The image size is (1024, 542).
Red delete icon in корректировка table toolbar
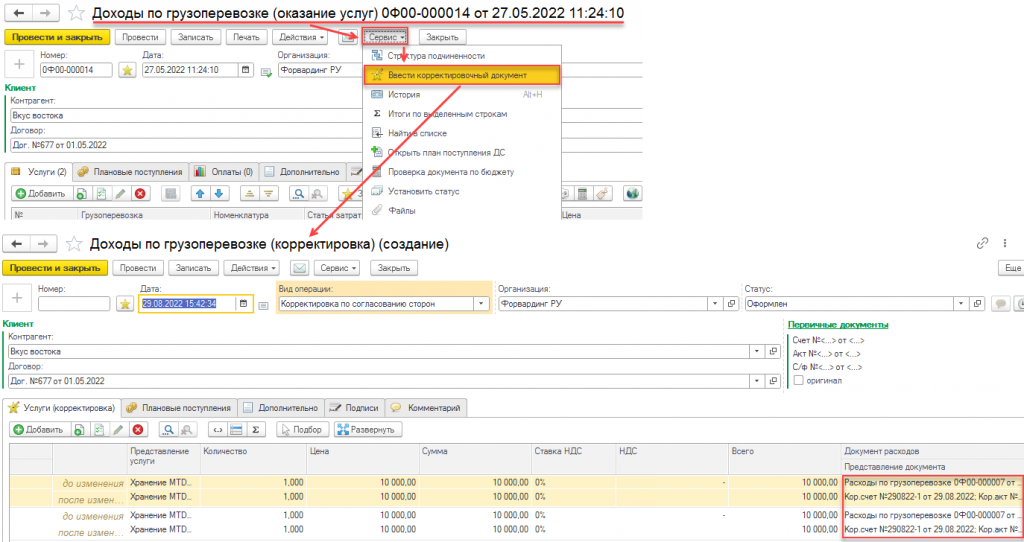click(137, 430)
